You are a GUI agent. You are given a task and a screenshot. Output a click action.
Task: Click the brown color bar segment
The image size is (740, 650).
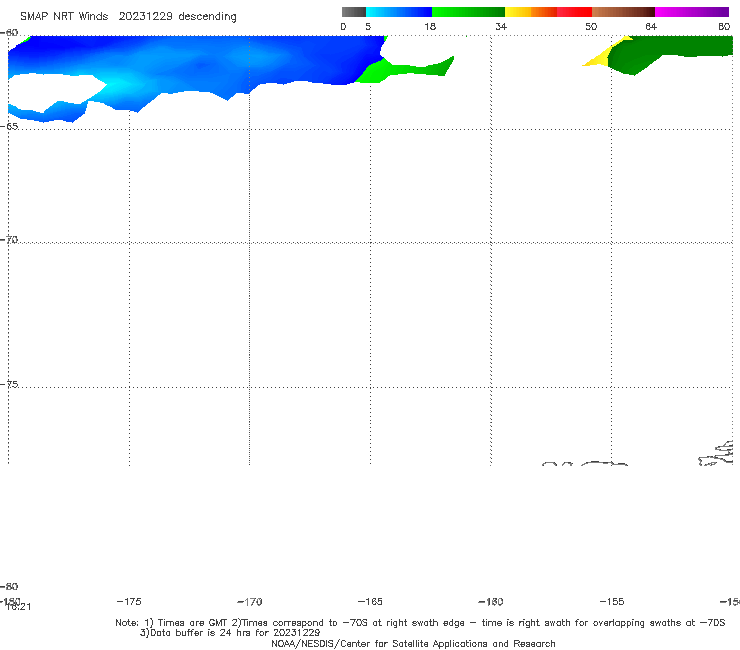(623, 12)
